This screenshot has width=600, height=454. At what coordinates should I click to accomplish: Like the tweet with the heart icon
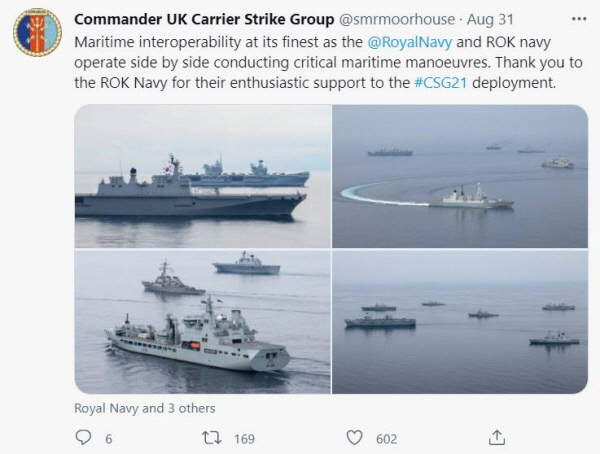pos(354,438)
